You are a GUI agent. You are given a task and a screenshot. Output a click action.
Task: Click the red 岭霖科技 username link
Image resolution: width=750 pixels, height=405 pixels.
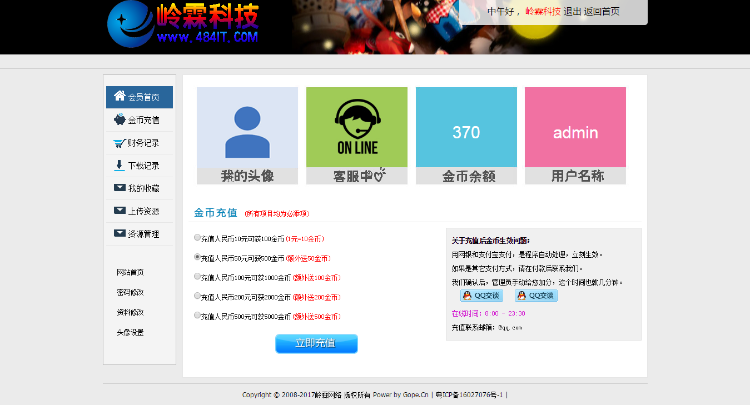point(543,11)
